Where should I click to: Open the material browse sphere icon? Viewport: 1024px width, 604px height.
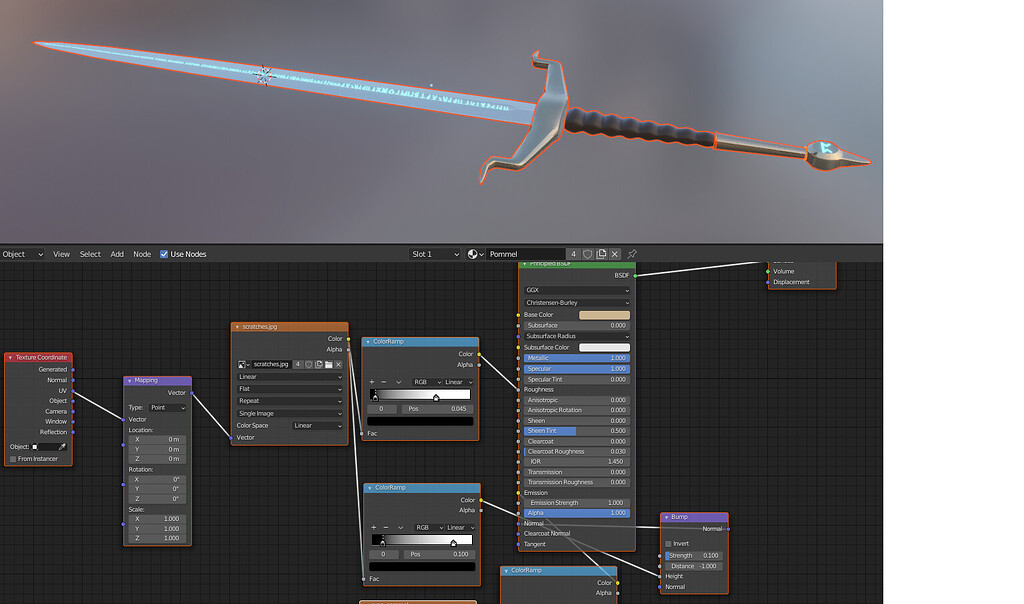point(475,254)
